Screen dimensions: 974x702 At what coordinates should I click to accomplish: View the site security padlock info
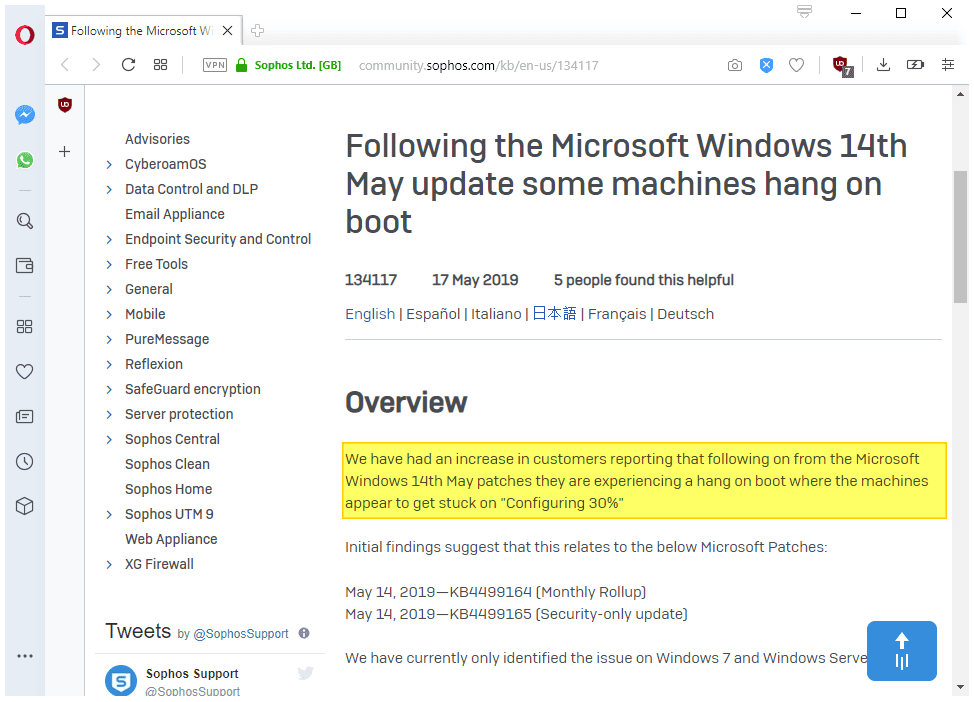click(x=242, y=65)
